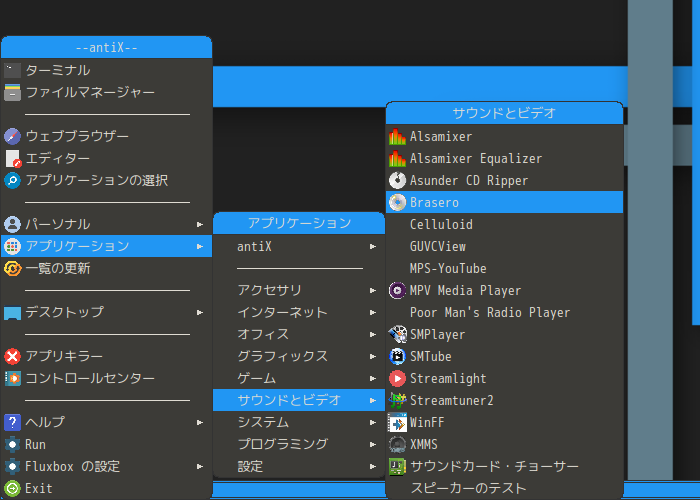
Task: Expand the オフィス submenu arrow
Action: pos(373,334)
